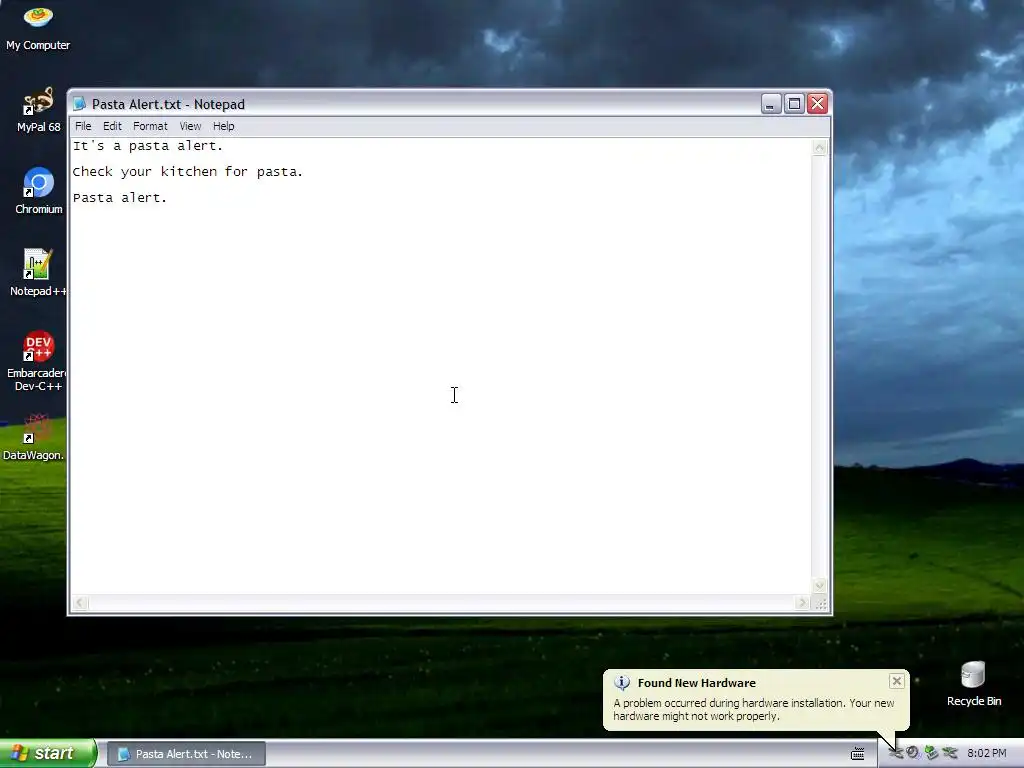Place cursor in the line "Pasta alert."
This screenshot has width=1024, height=768.
coord(120,198)
